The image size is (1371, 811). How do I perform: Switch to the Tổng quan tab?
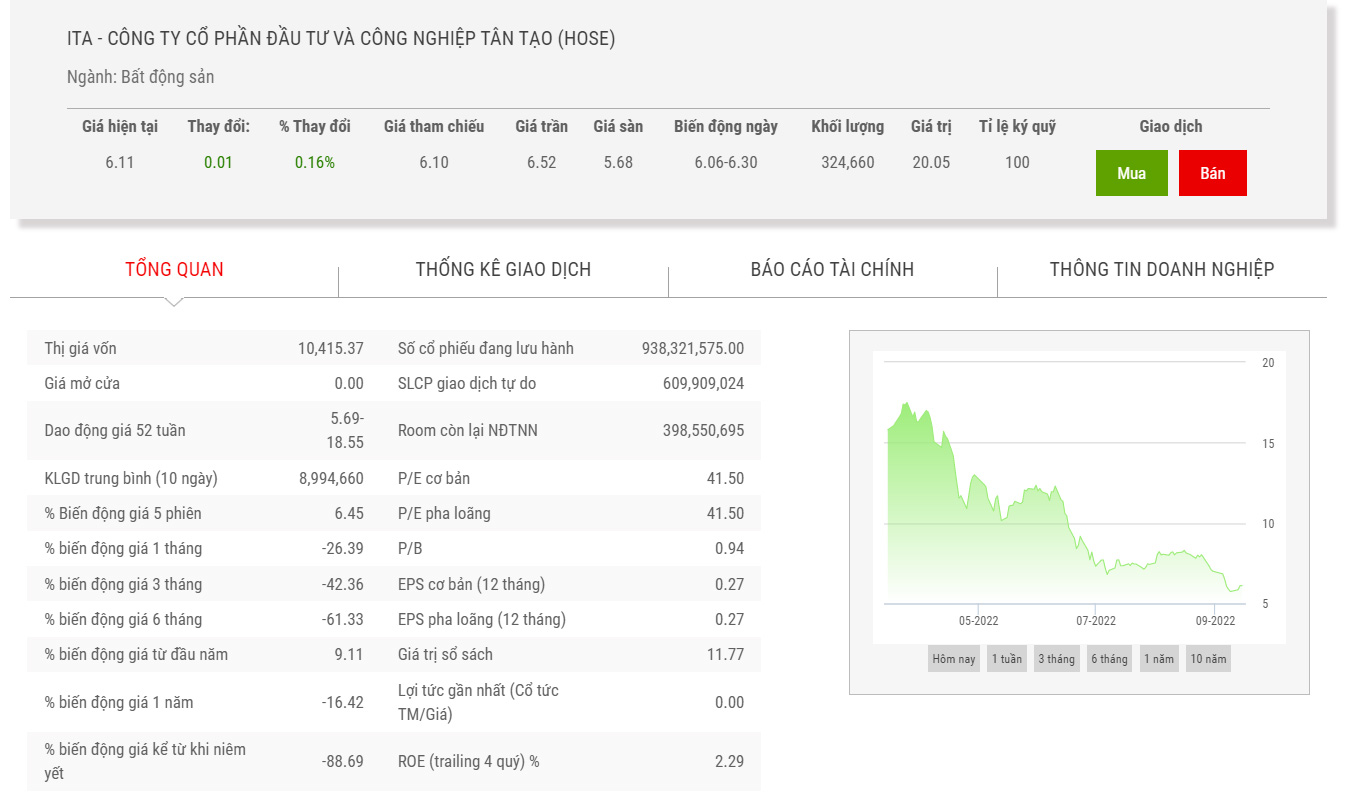(x=174, y=269)
